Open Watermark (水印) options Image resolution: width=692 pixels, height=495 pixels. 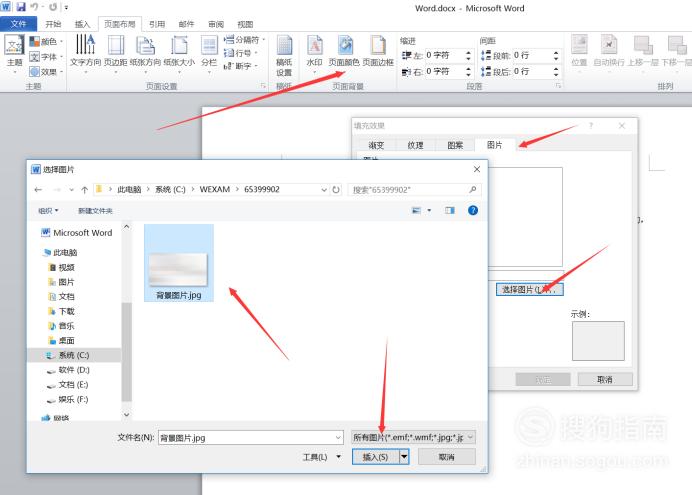pos(314,51)
